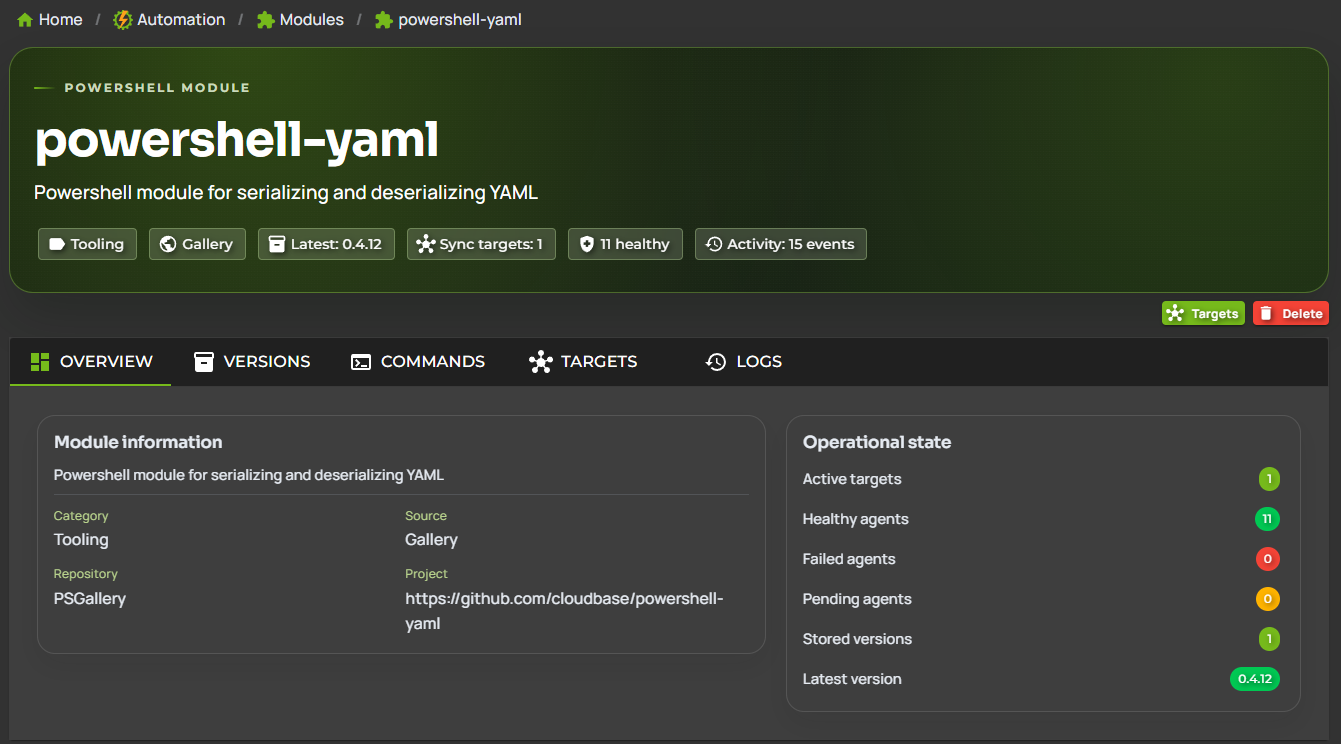Click the Module information heading
1341x744 pixels.
click(138, 442)
